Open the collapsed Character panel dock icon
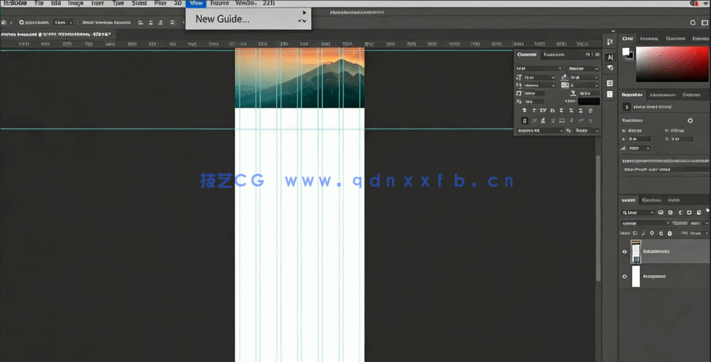Image resolution: width=711 pixels, height=362 pixels. pos(609,57)
